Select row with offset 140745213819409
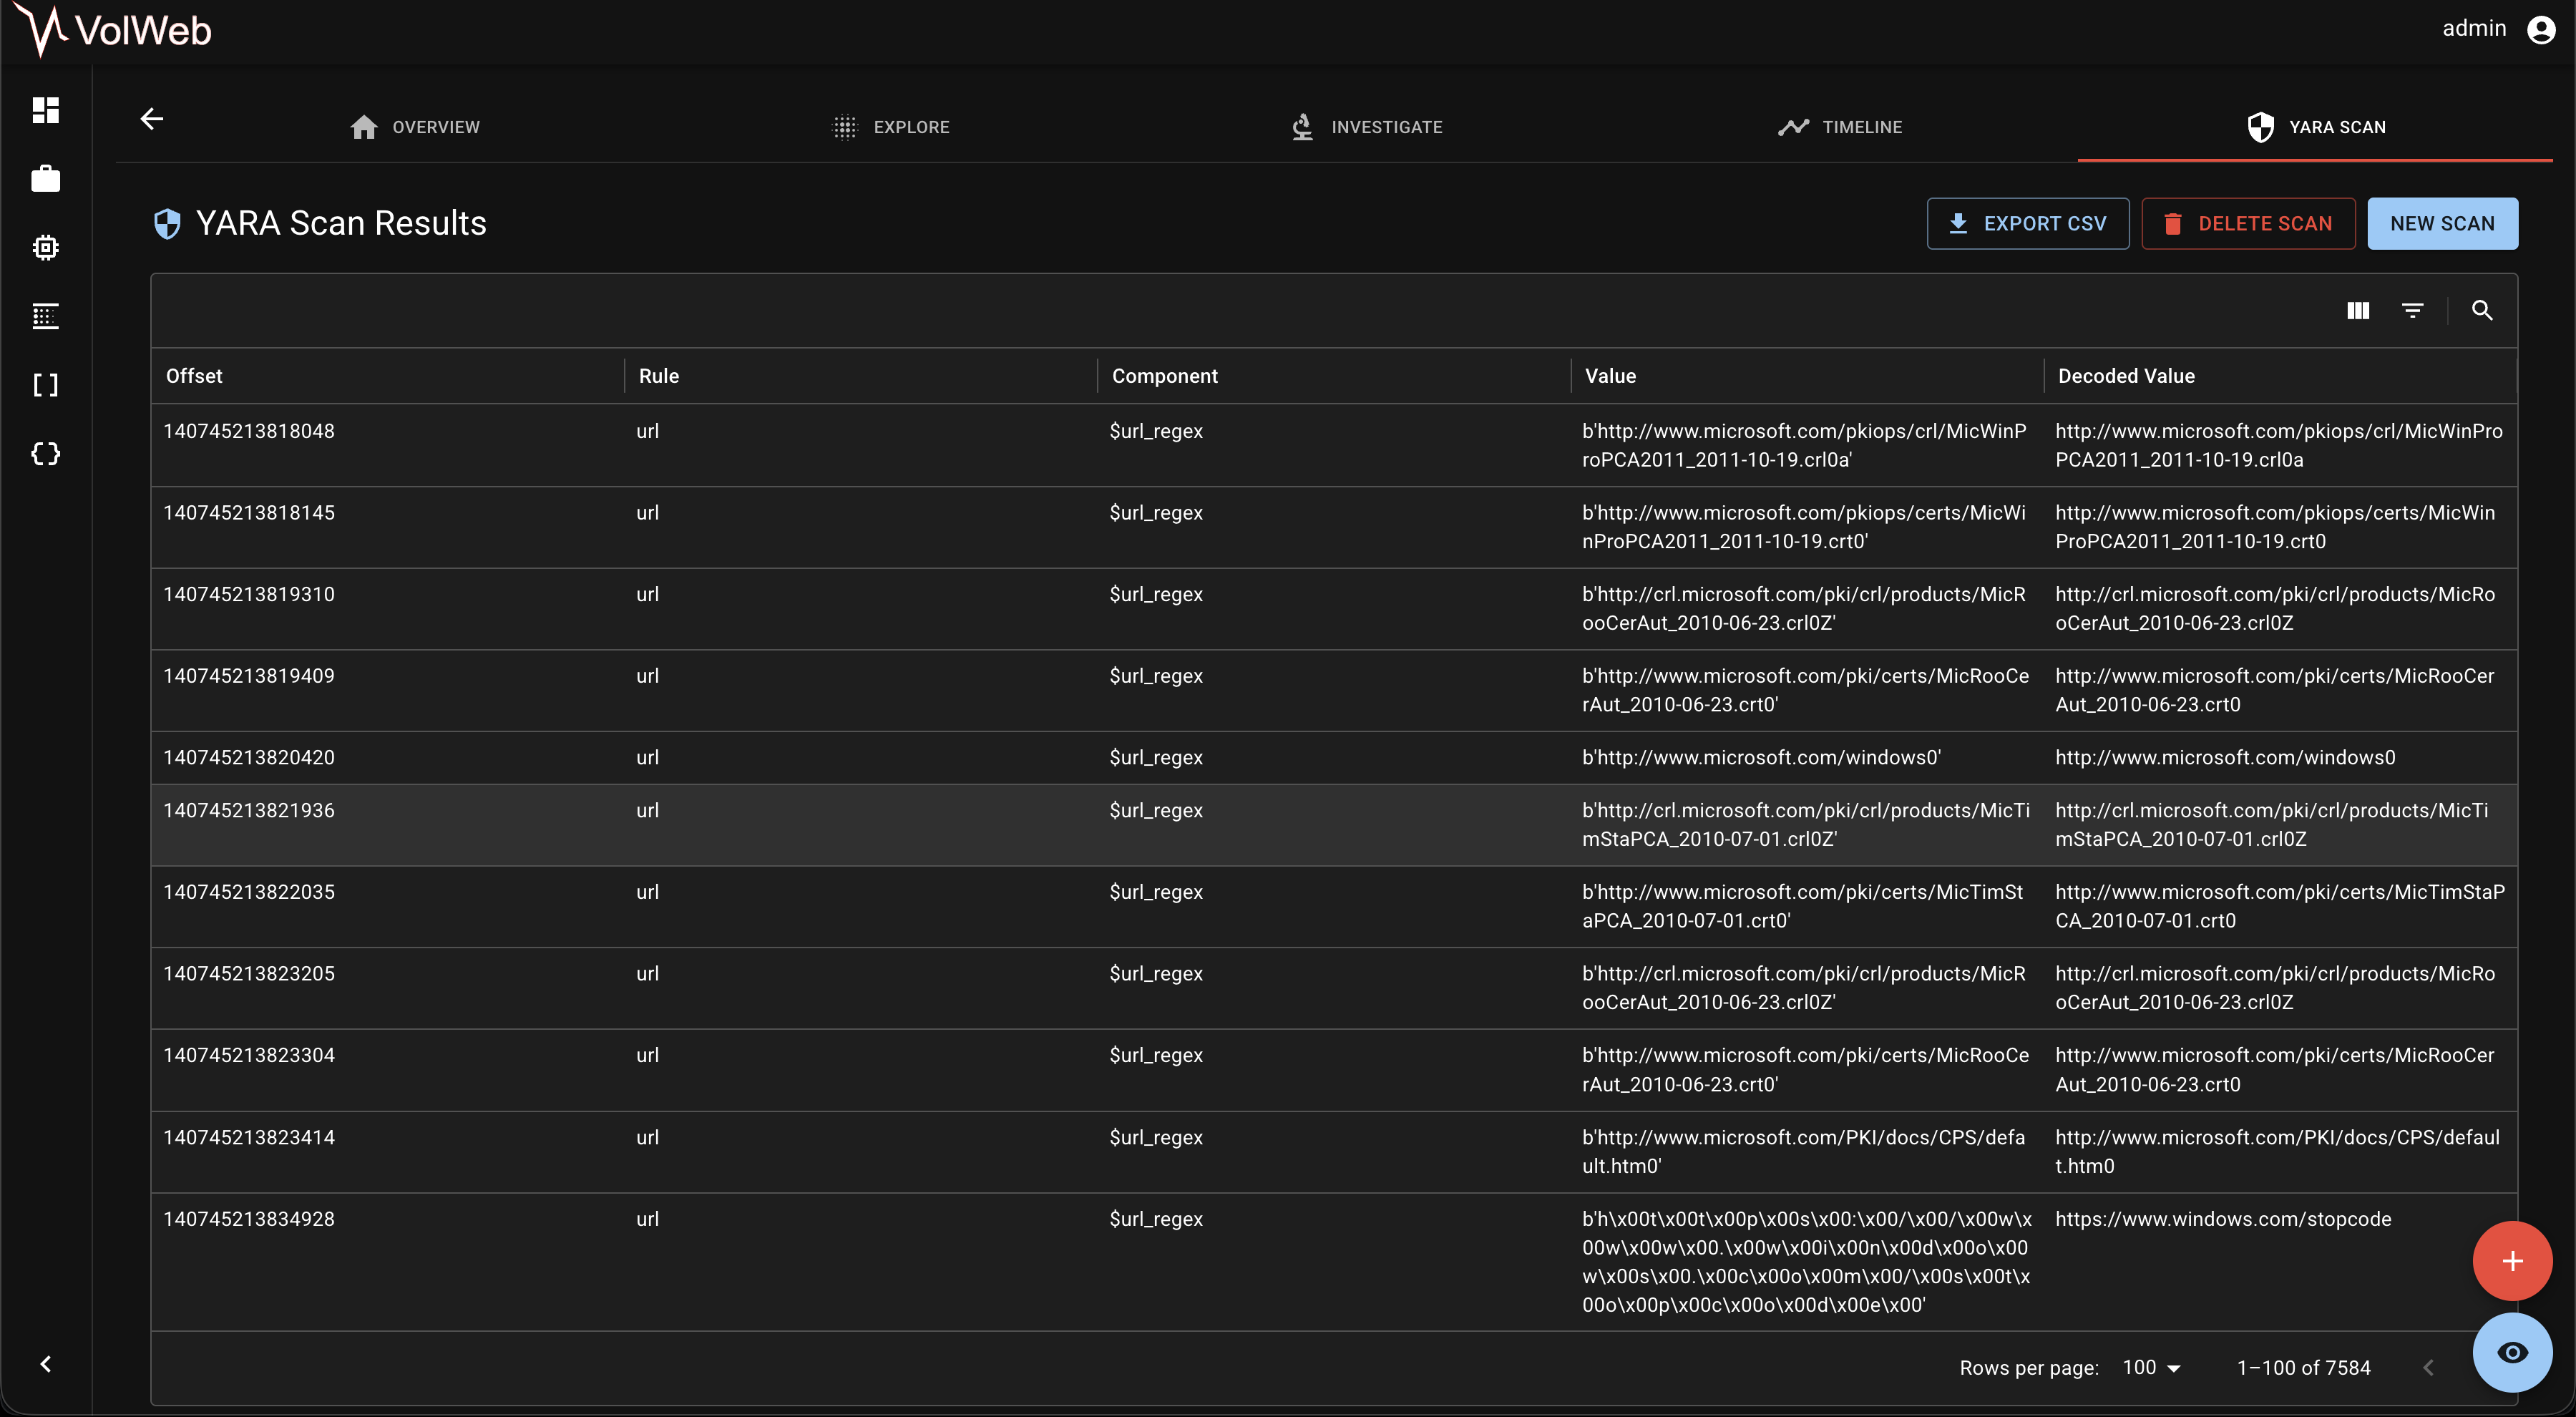 coord(1334,690)
